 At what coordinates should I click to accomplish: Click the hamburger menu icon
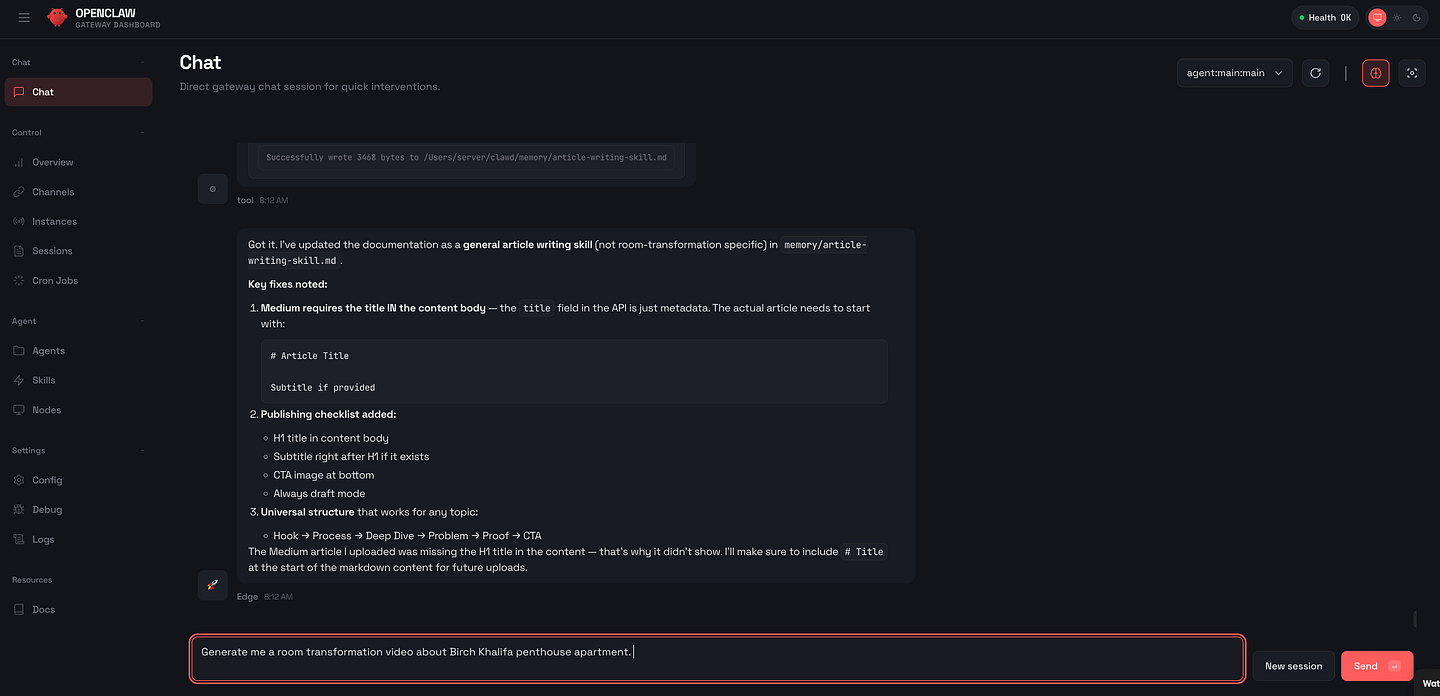coord(24,17)
